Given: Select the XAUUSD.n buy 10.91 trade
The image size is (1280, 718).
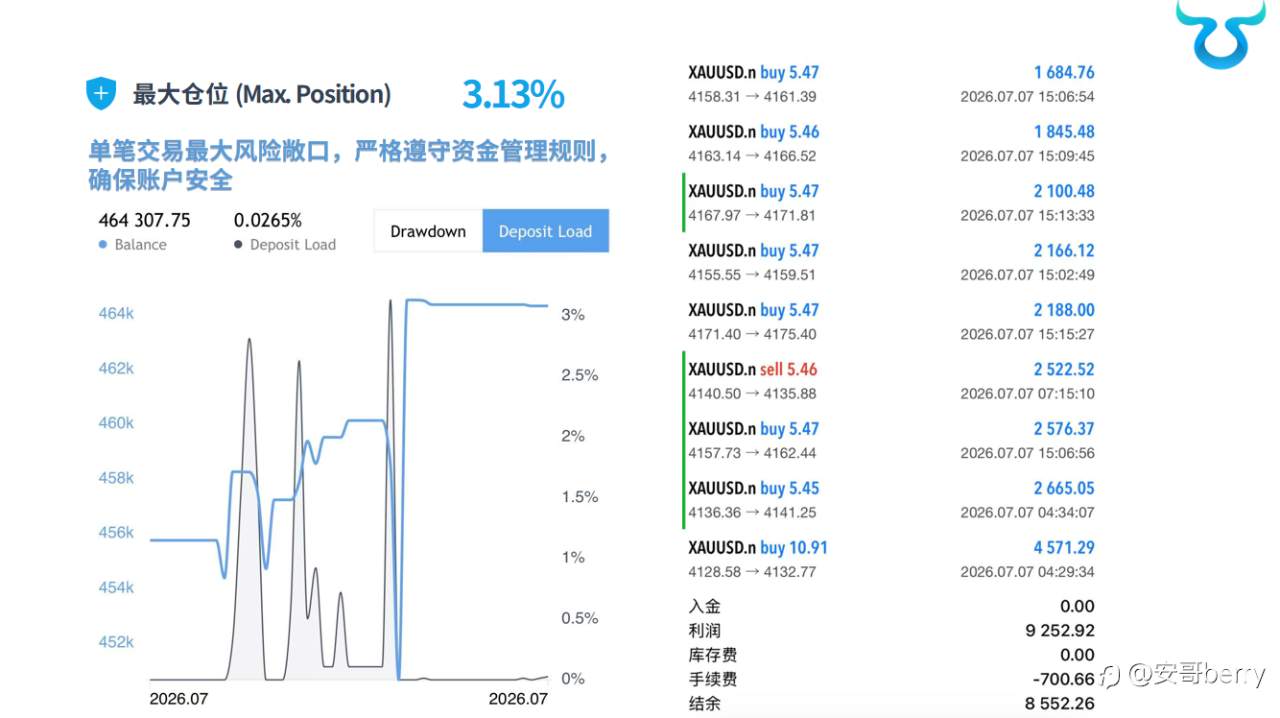Looking at the screenshot, I should (x=891, y=559).
